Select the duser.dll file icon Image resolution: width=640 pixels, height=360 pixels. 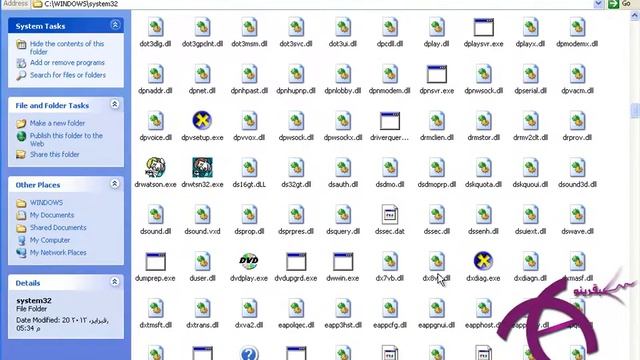point(202,261)
